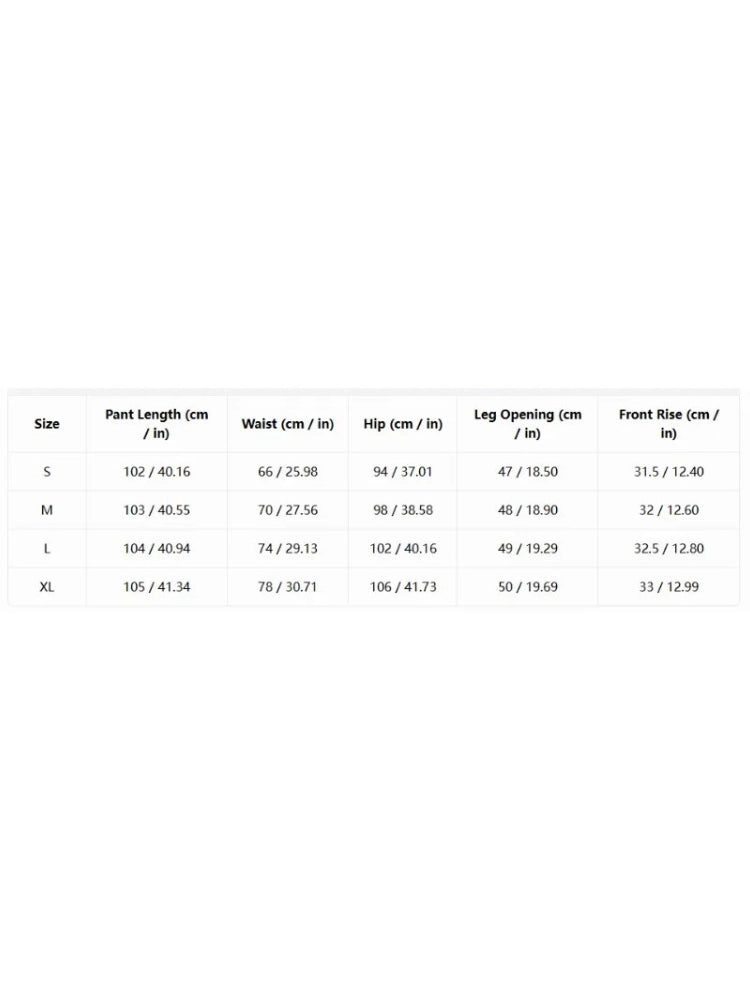This screenshot has height=1000, width=750.
Task: Select the 66 / 25.98 waist cell
Action: pyautogui.click(x=288, y=472)
